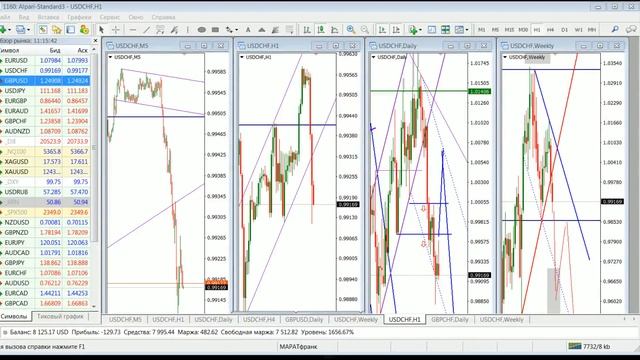The width and height of the screenshot is (640, 360).
Task: Switch timeframe to D1
Action: coord(564,30)
